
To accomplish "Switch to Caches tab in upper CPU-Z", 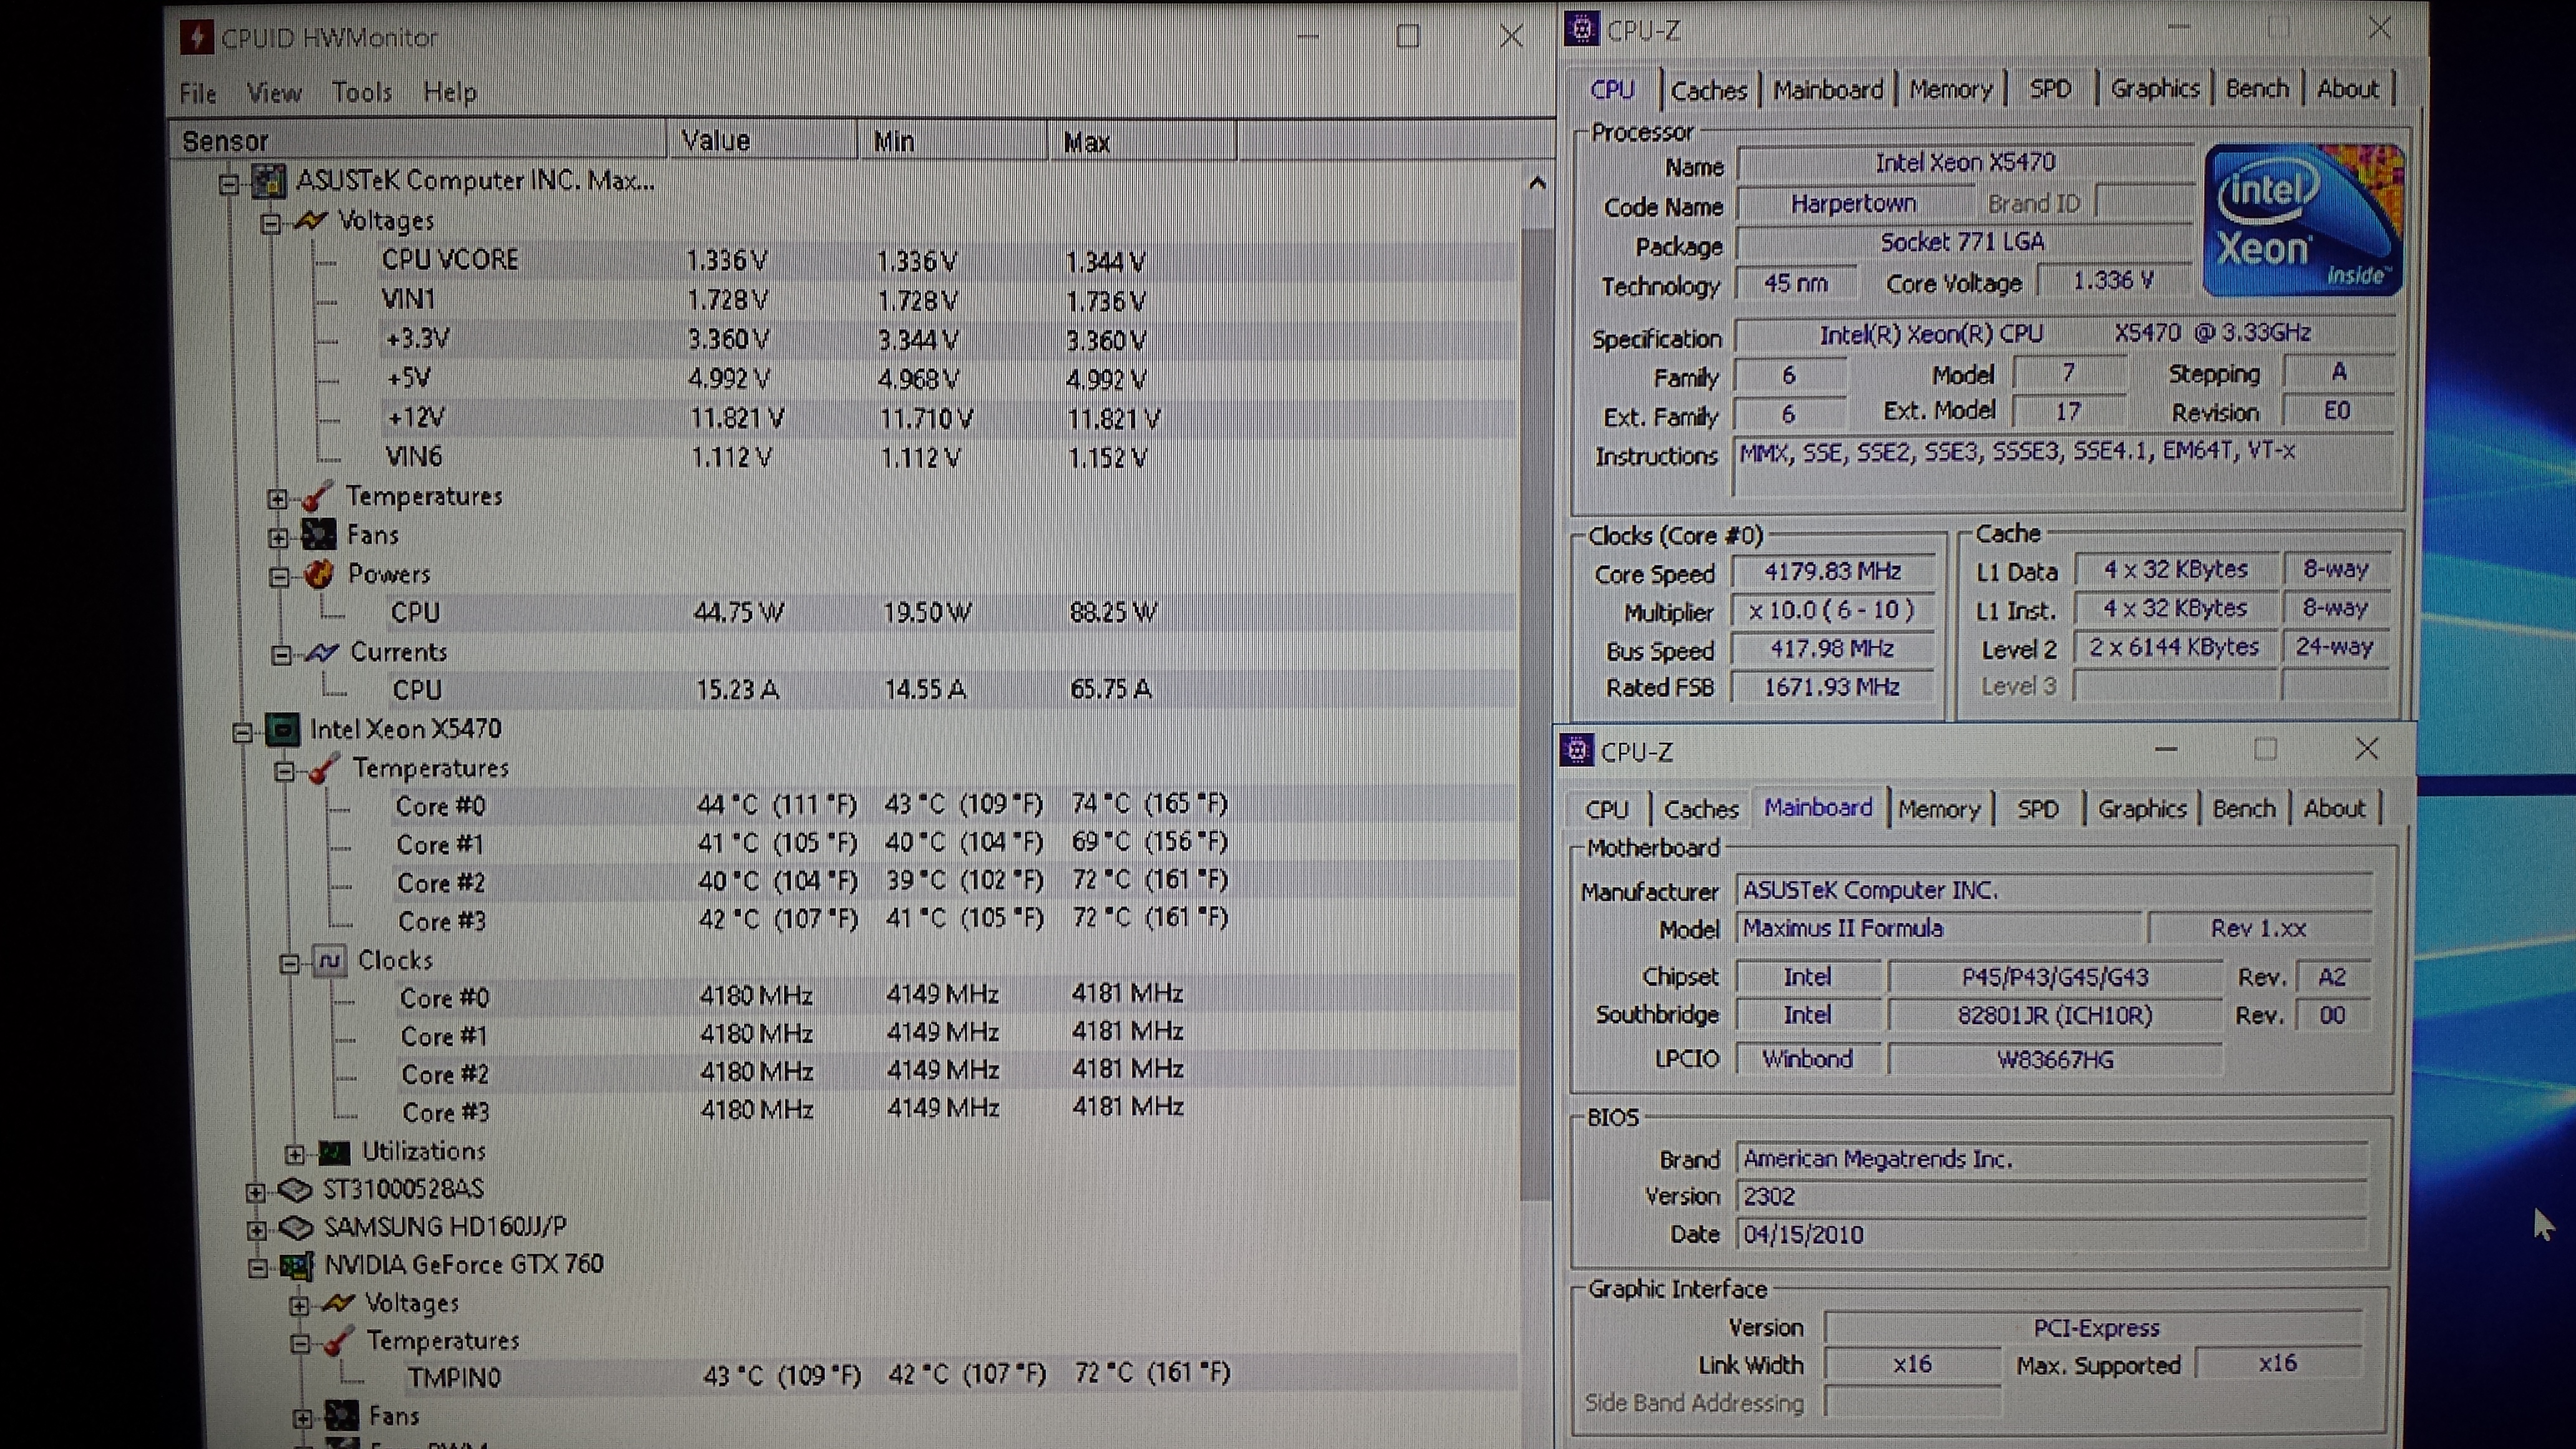I will [1709, 90].
